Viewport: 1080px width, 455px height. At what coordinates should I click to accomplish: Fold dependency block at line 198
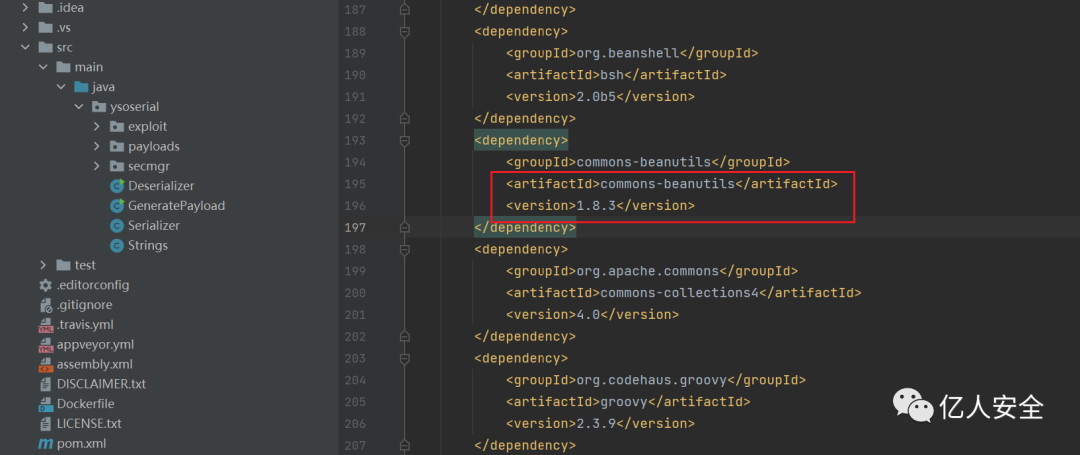click(x=404, y=249)
